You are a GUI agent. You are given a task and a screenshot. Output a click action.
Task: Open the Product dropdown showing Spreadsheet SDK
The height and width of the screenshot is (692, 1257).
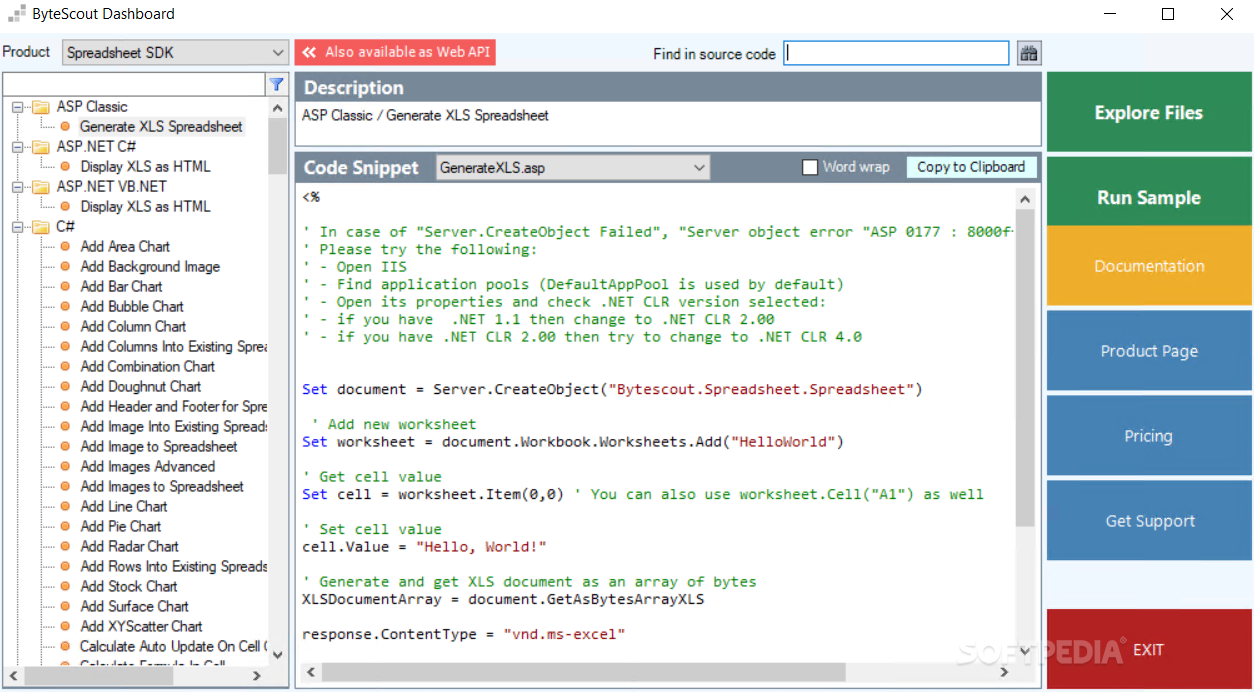[x=176, y=53]
